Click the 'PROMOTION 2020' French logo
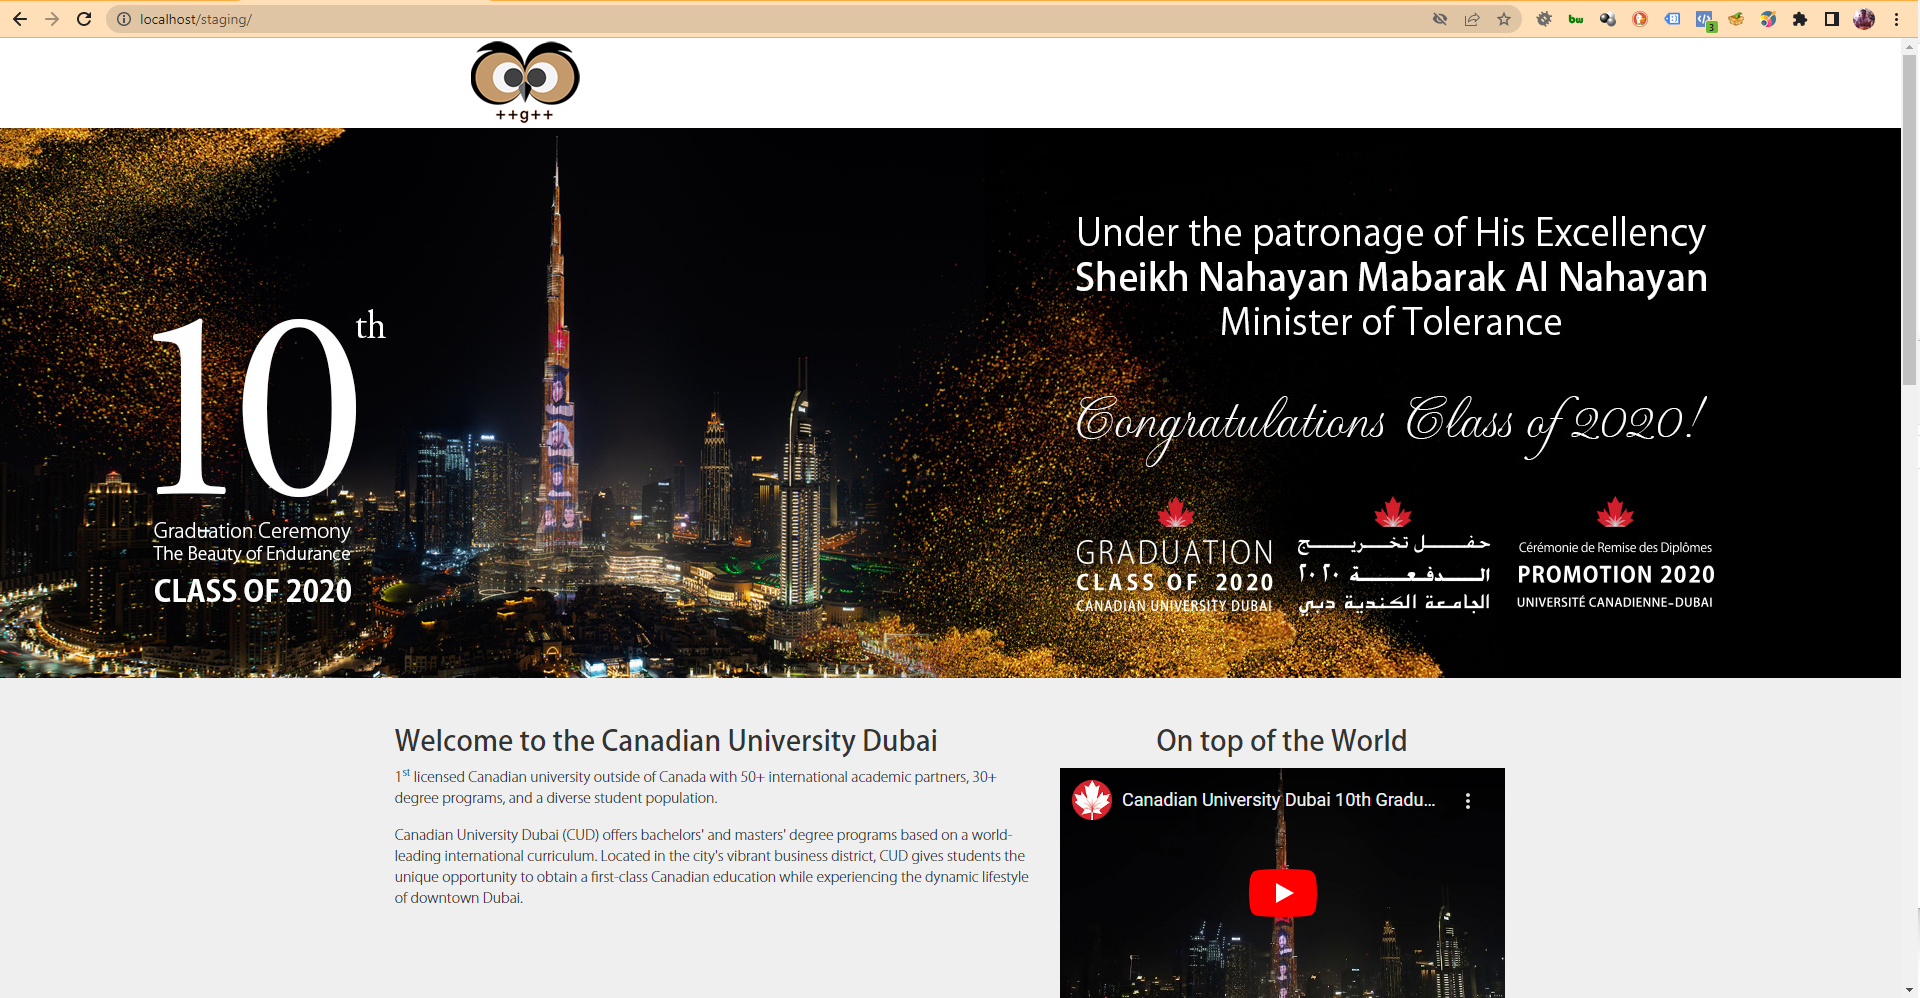Screen dimensions: 1920x998 [1615, 554]
